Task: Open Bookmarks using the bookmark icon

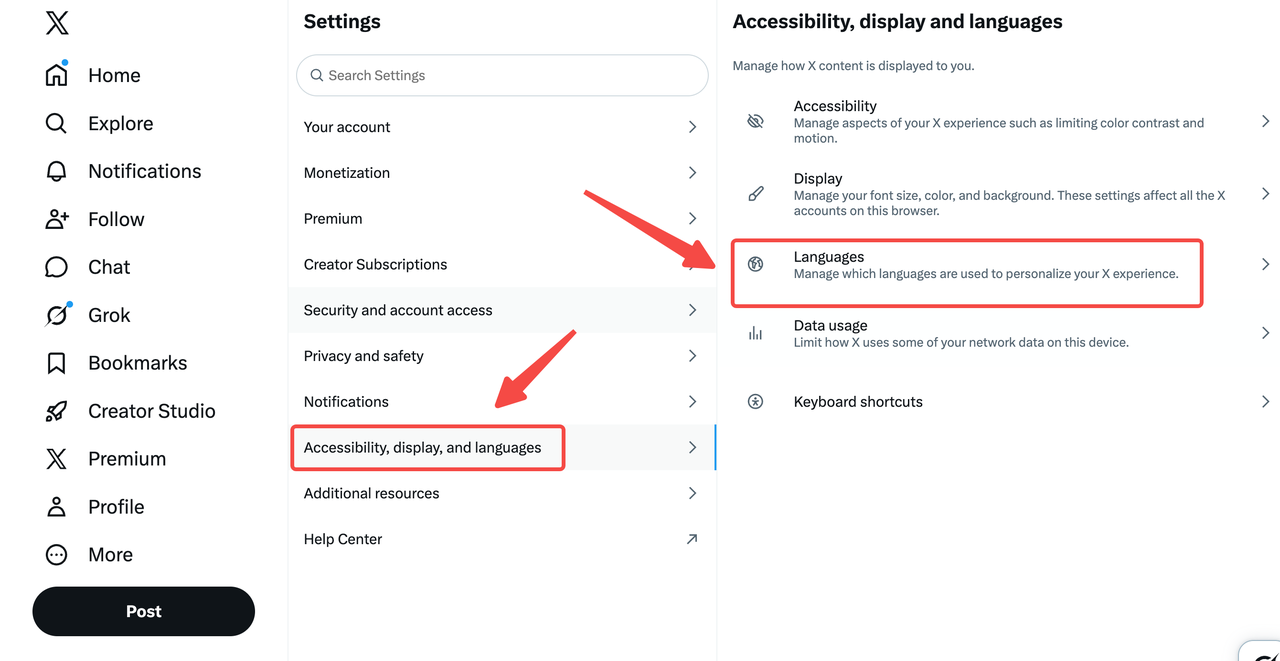Action: pyautogui.click(x=57, y=363)
